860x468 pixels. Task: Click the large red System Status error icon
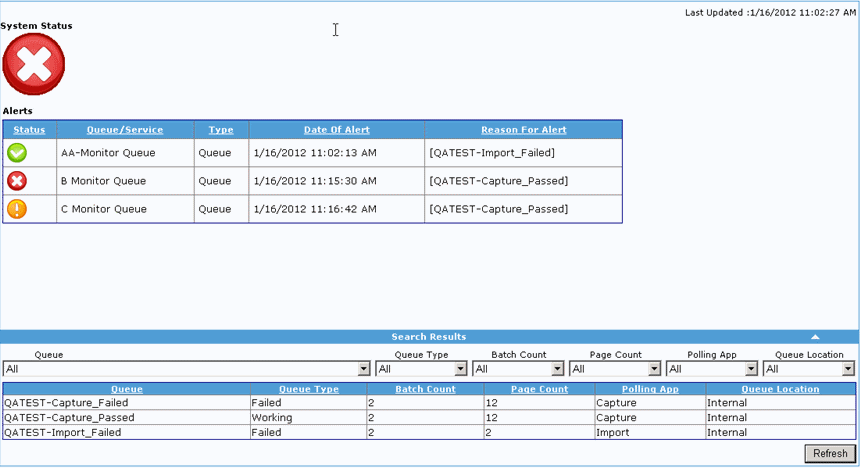[x=33, y=64]
